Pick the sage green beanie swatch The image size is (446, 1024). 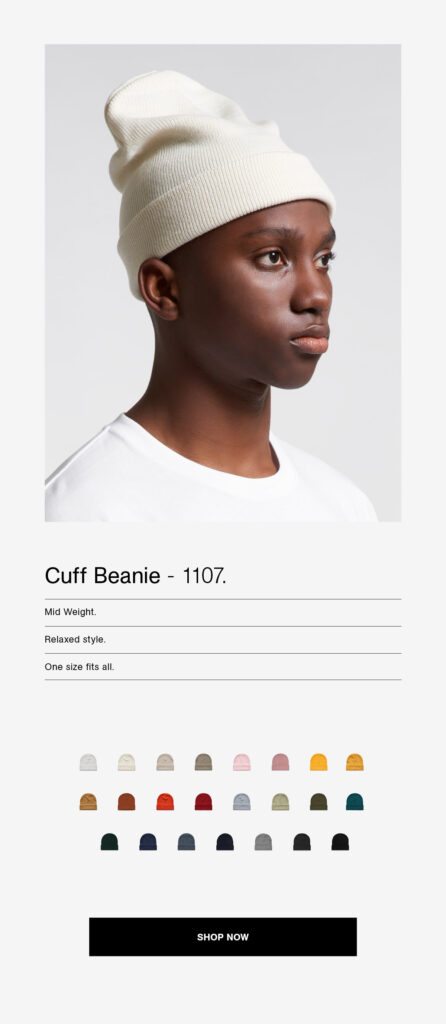(x=280, y=802)
